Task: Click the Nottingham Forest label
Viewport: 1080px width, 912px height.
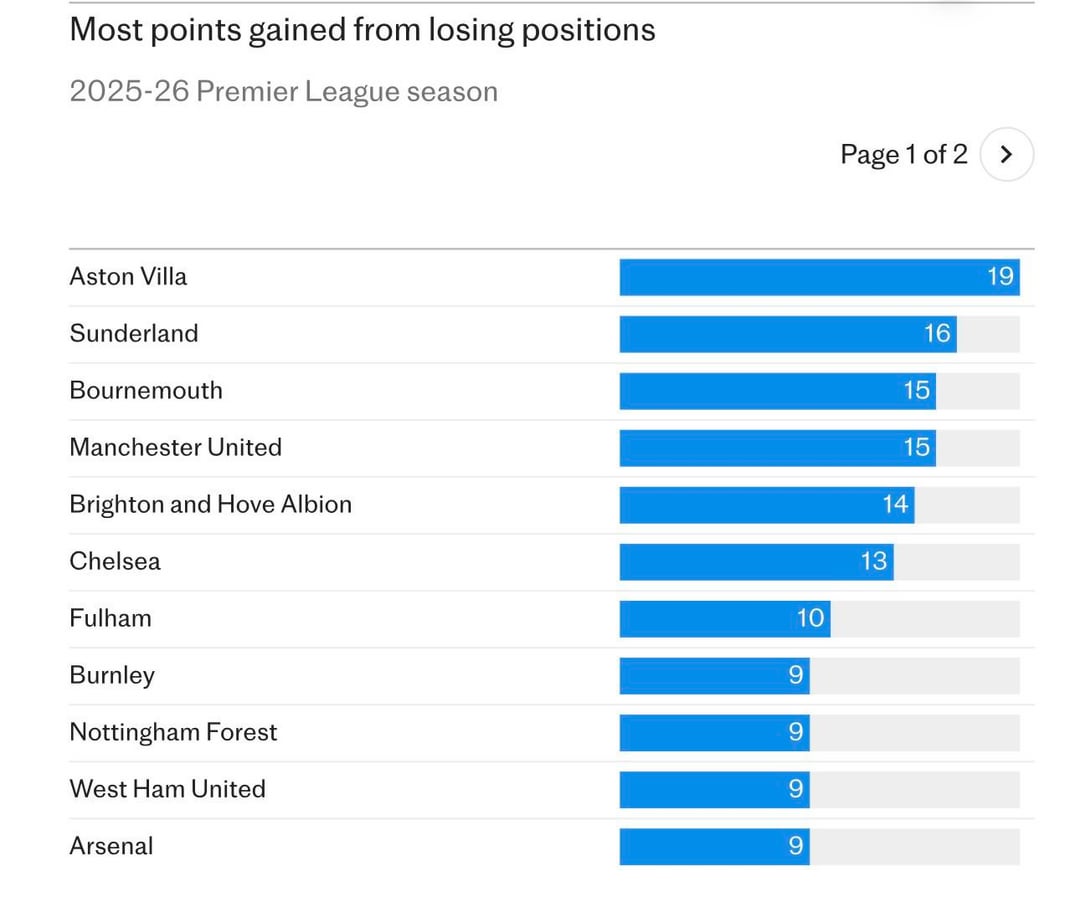Action: (173, 733)
